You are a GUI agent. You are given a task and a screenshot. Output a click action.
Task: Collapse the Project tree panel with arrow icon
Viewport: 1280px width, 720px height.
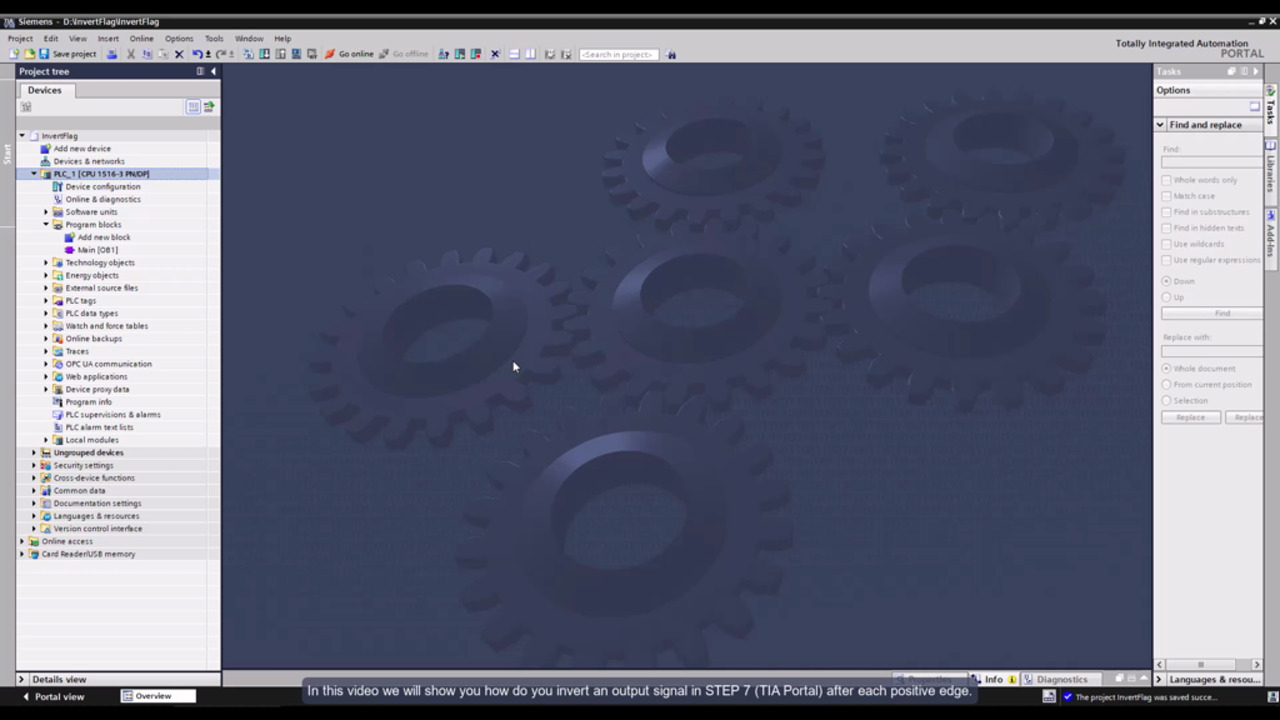point(213,71)
